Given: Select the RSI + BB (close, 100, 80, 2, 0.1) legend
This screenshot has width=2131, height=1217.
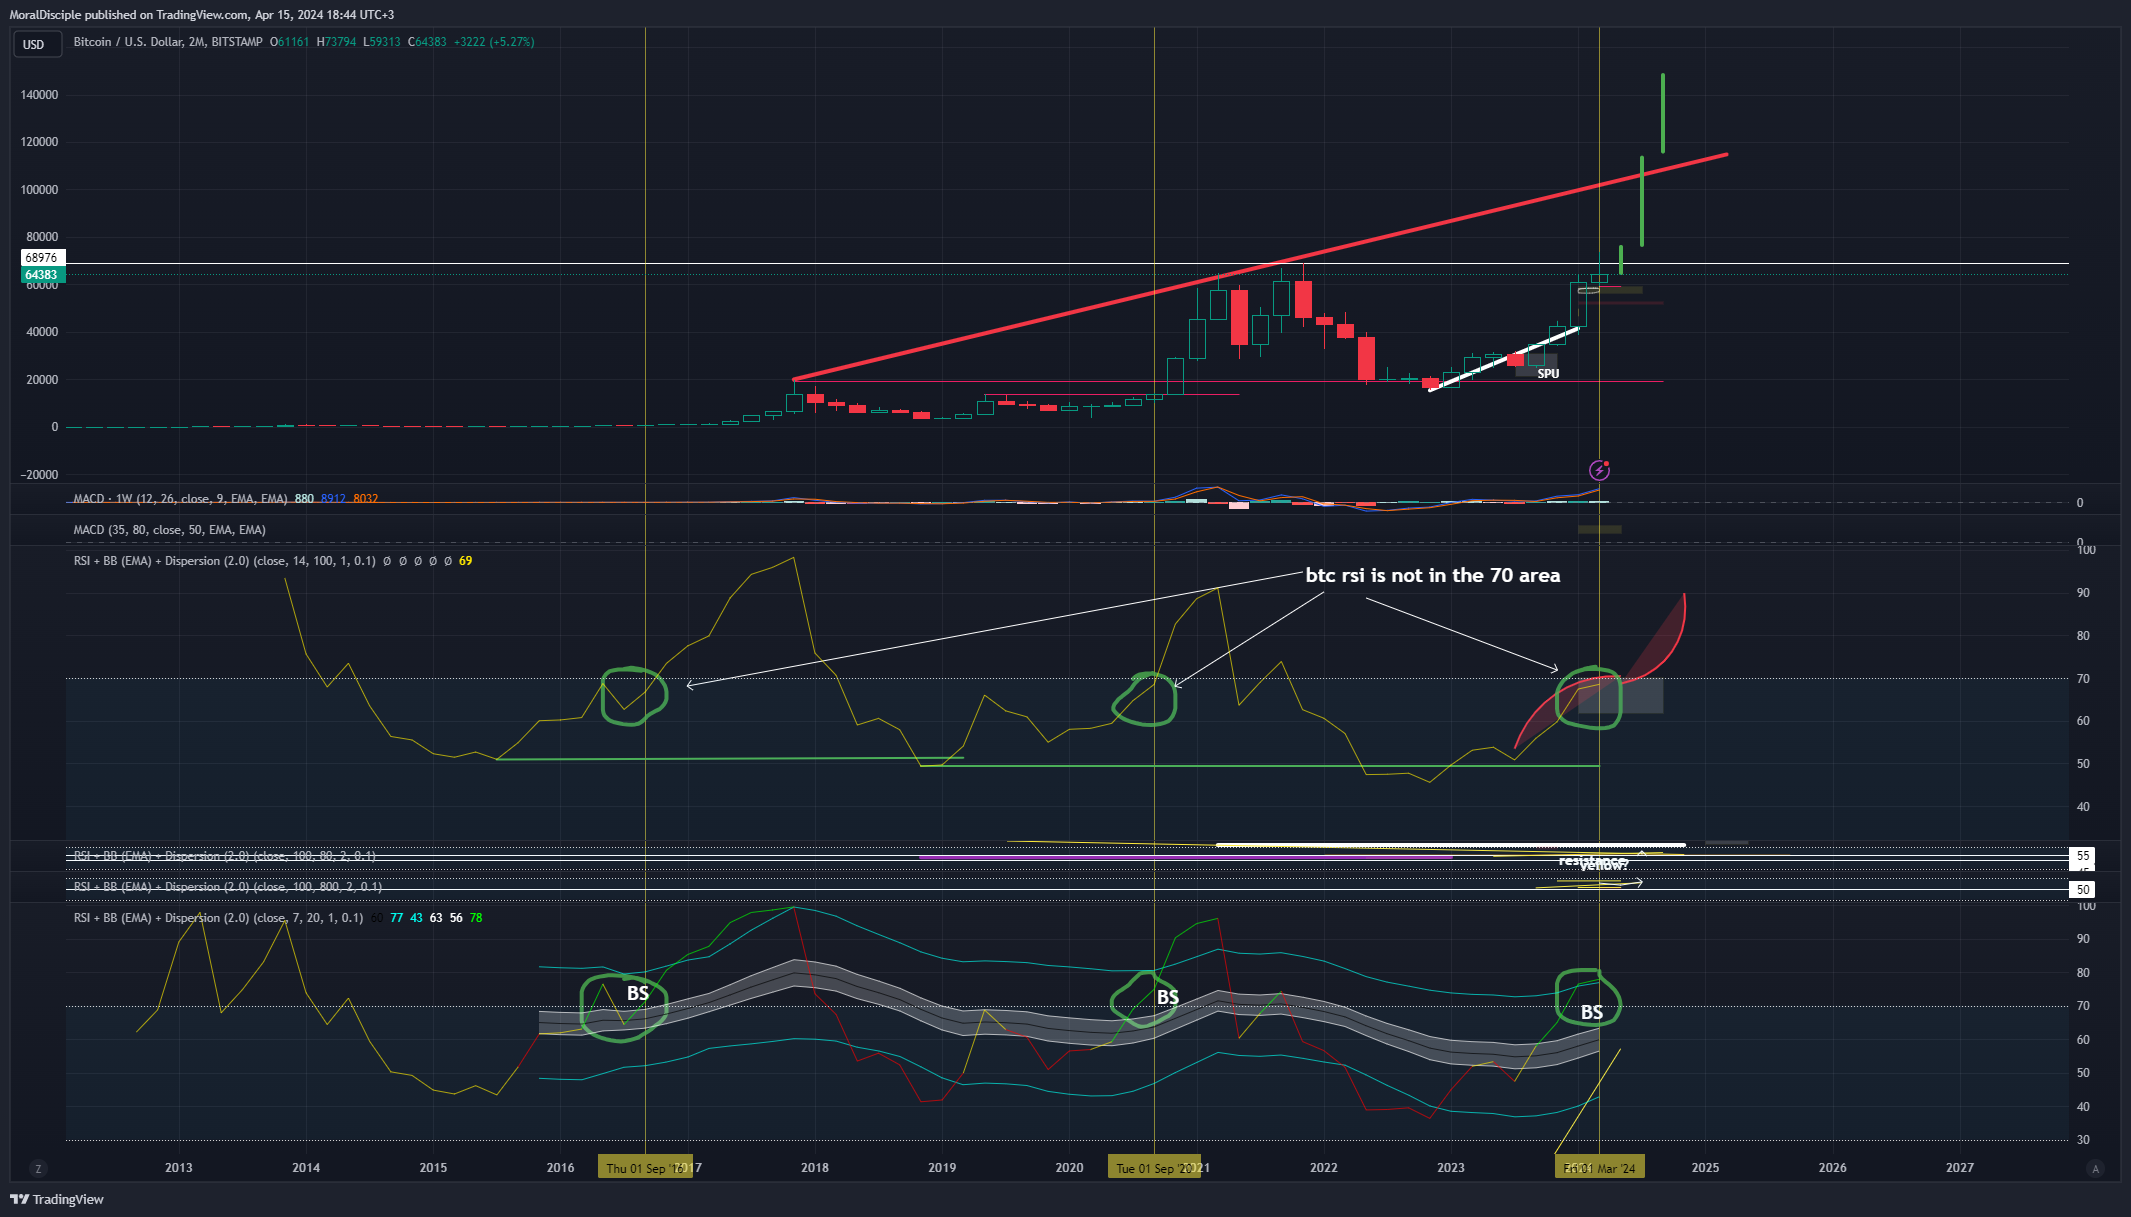Looking at the screenshot, I should click(x=224, y=856).
